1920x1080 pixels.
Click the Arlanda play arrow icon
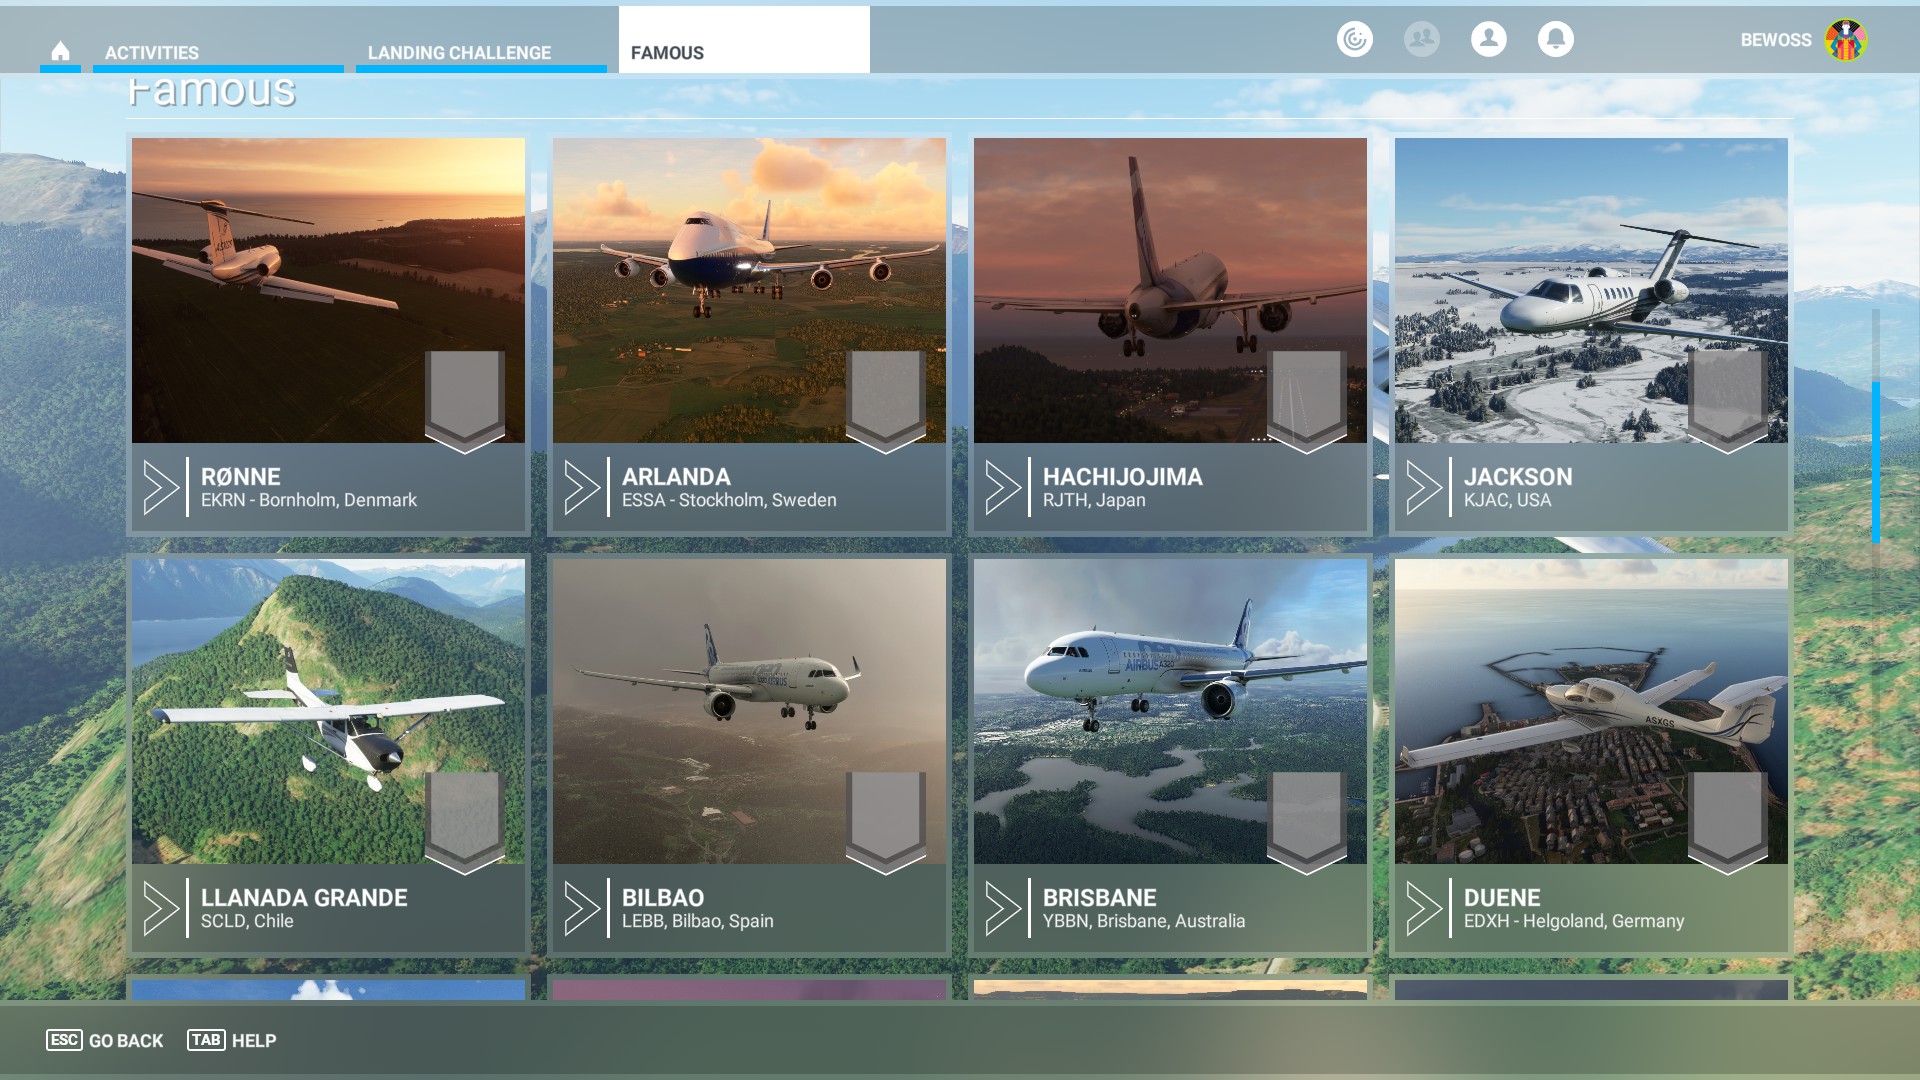click(x=582, y=487)
